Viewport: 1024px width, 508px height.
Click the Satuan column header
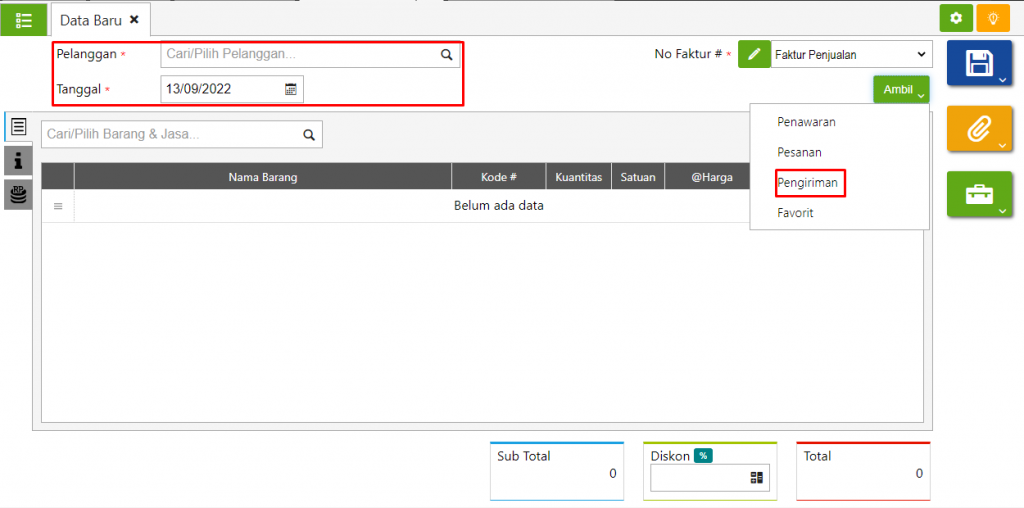[638, 177]
